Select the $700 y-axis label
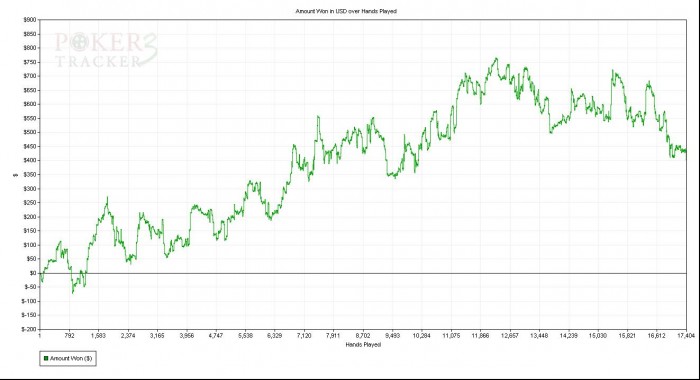 click(x=30, y=76)
